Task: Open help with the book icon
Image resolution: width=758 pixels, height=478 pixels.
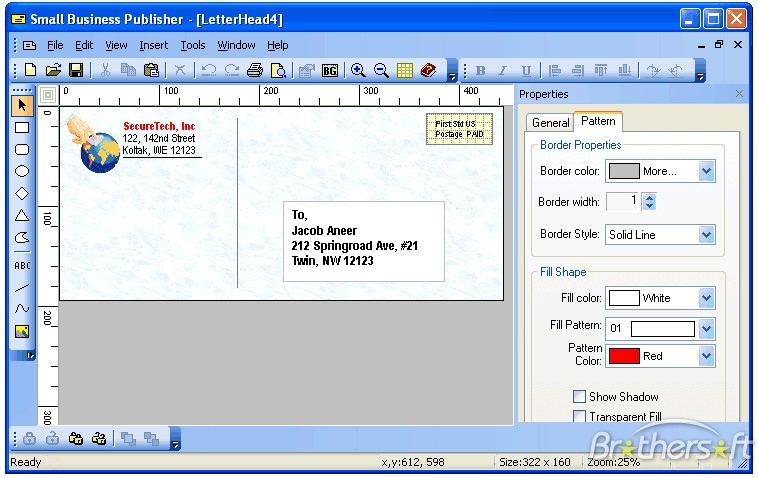Action: 428,70
